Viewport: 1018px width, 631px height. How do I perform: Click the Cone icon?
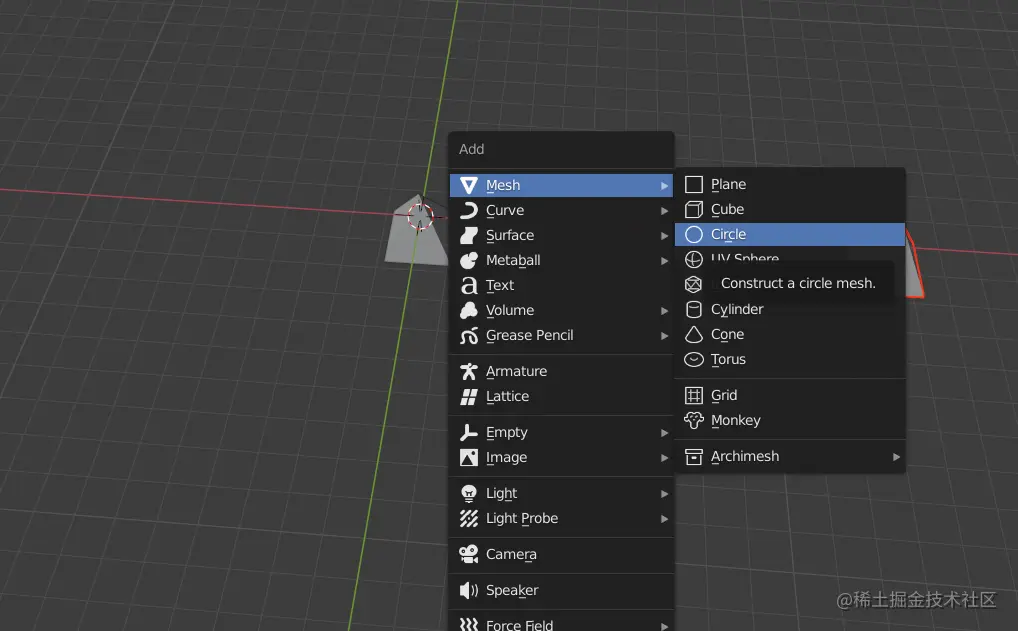(x=693, y=334)
